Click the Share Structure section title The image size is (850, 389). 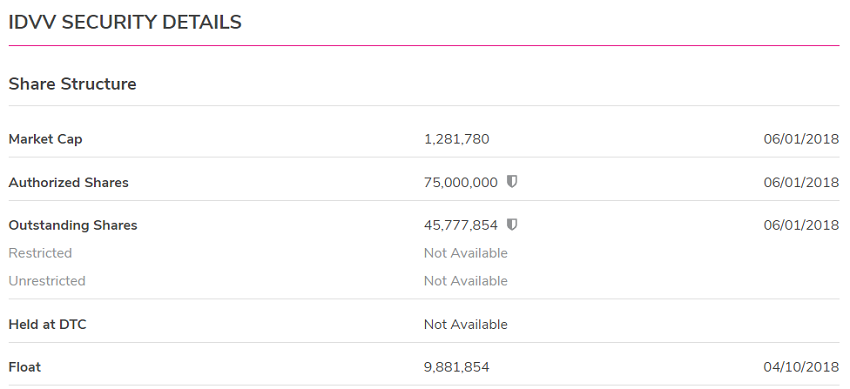click(73, 84)
